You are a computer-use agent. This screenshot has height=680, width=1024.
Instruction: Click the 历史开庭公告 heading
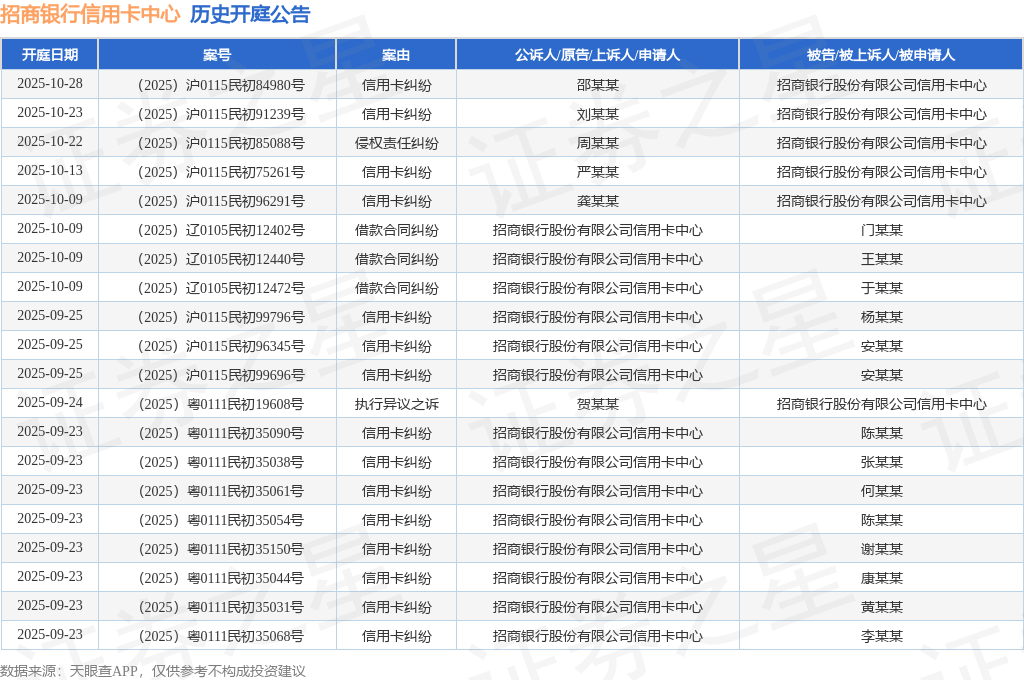click(250, 14)
